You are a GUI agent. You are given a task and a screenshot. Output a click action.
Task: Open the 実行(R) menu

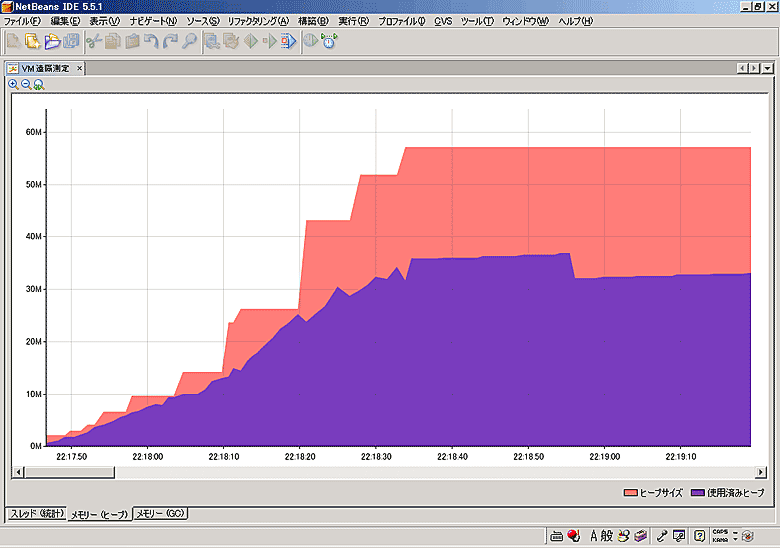[x=354, y=21]
